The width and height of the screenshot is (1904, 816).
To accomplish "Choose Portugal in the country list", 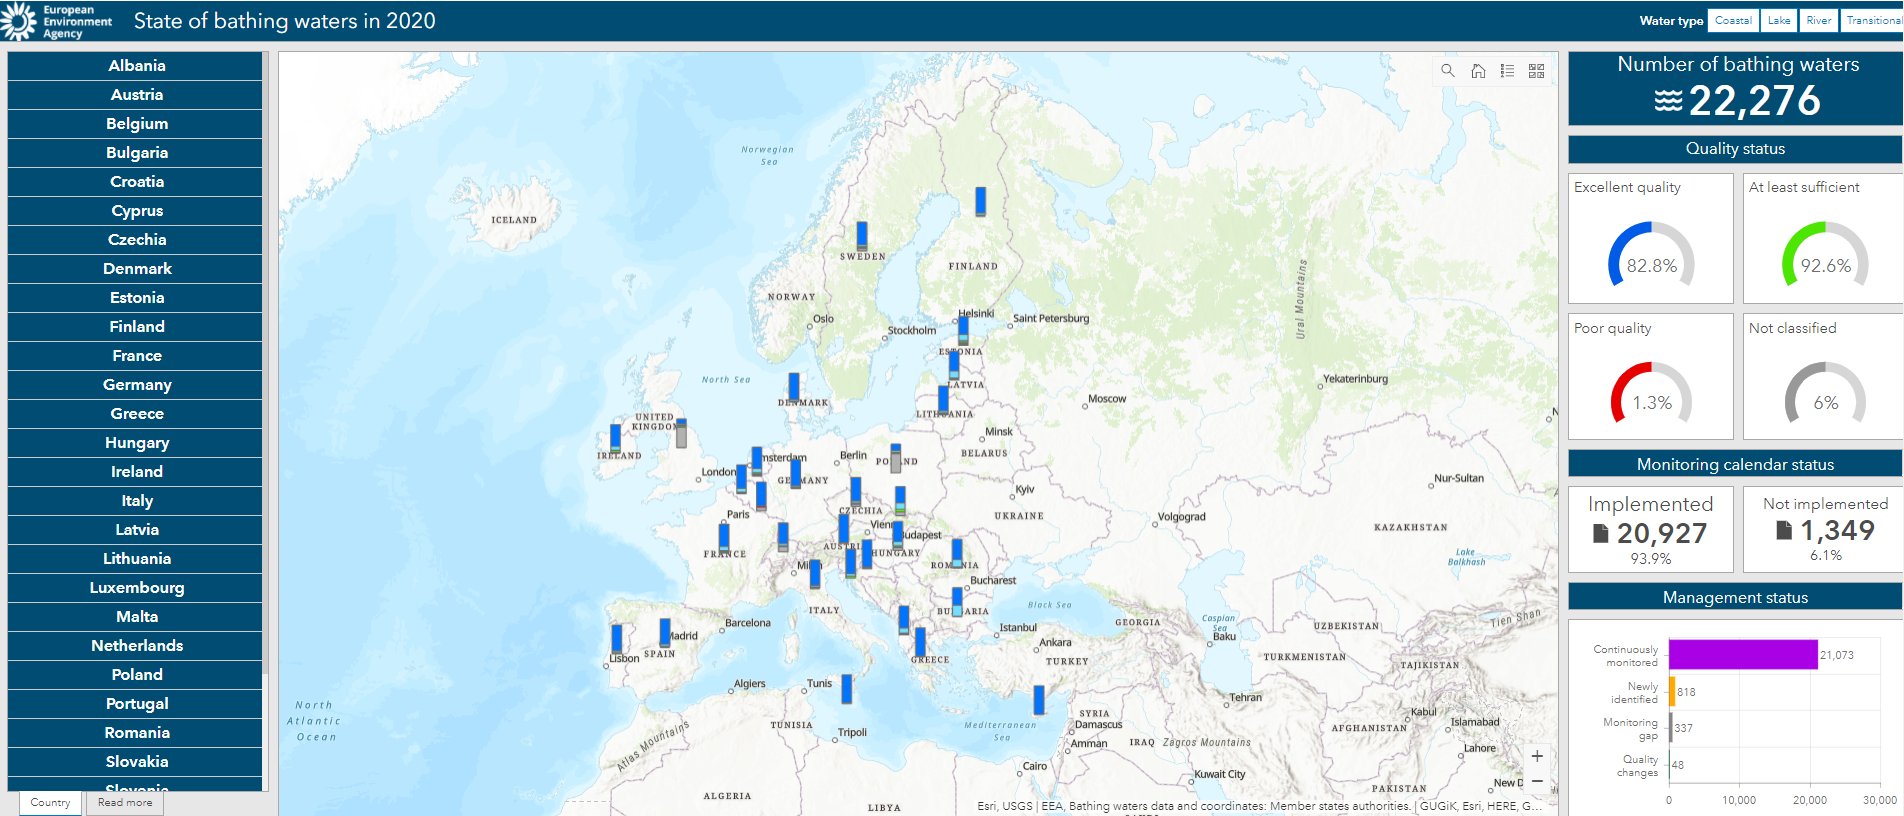I will click(135, 704).
